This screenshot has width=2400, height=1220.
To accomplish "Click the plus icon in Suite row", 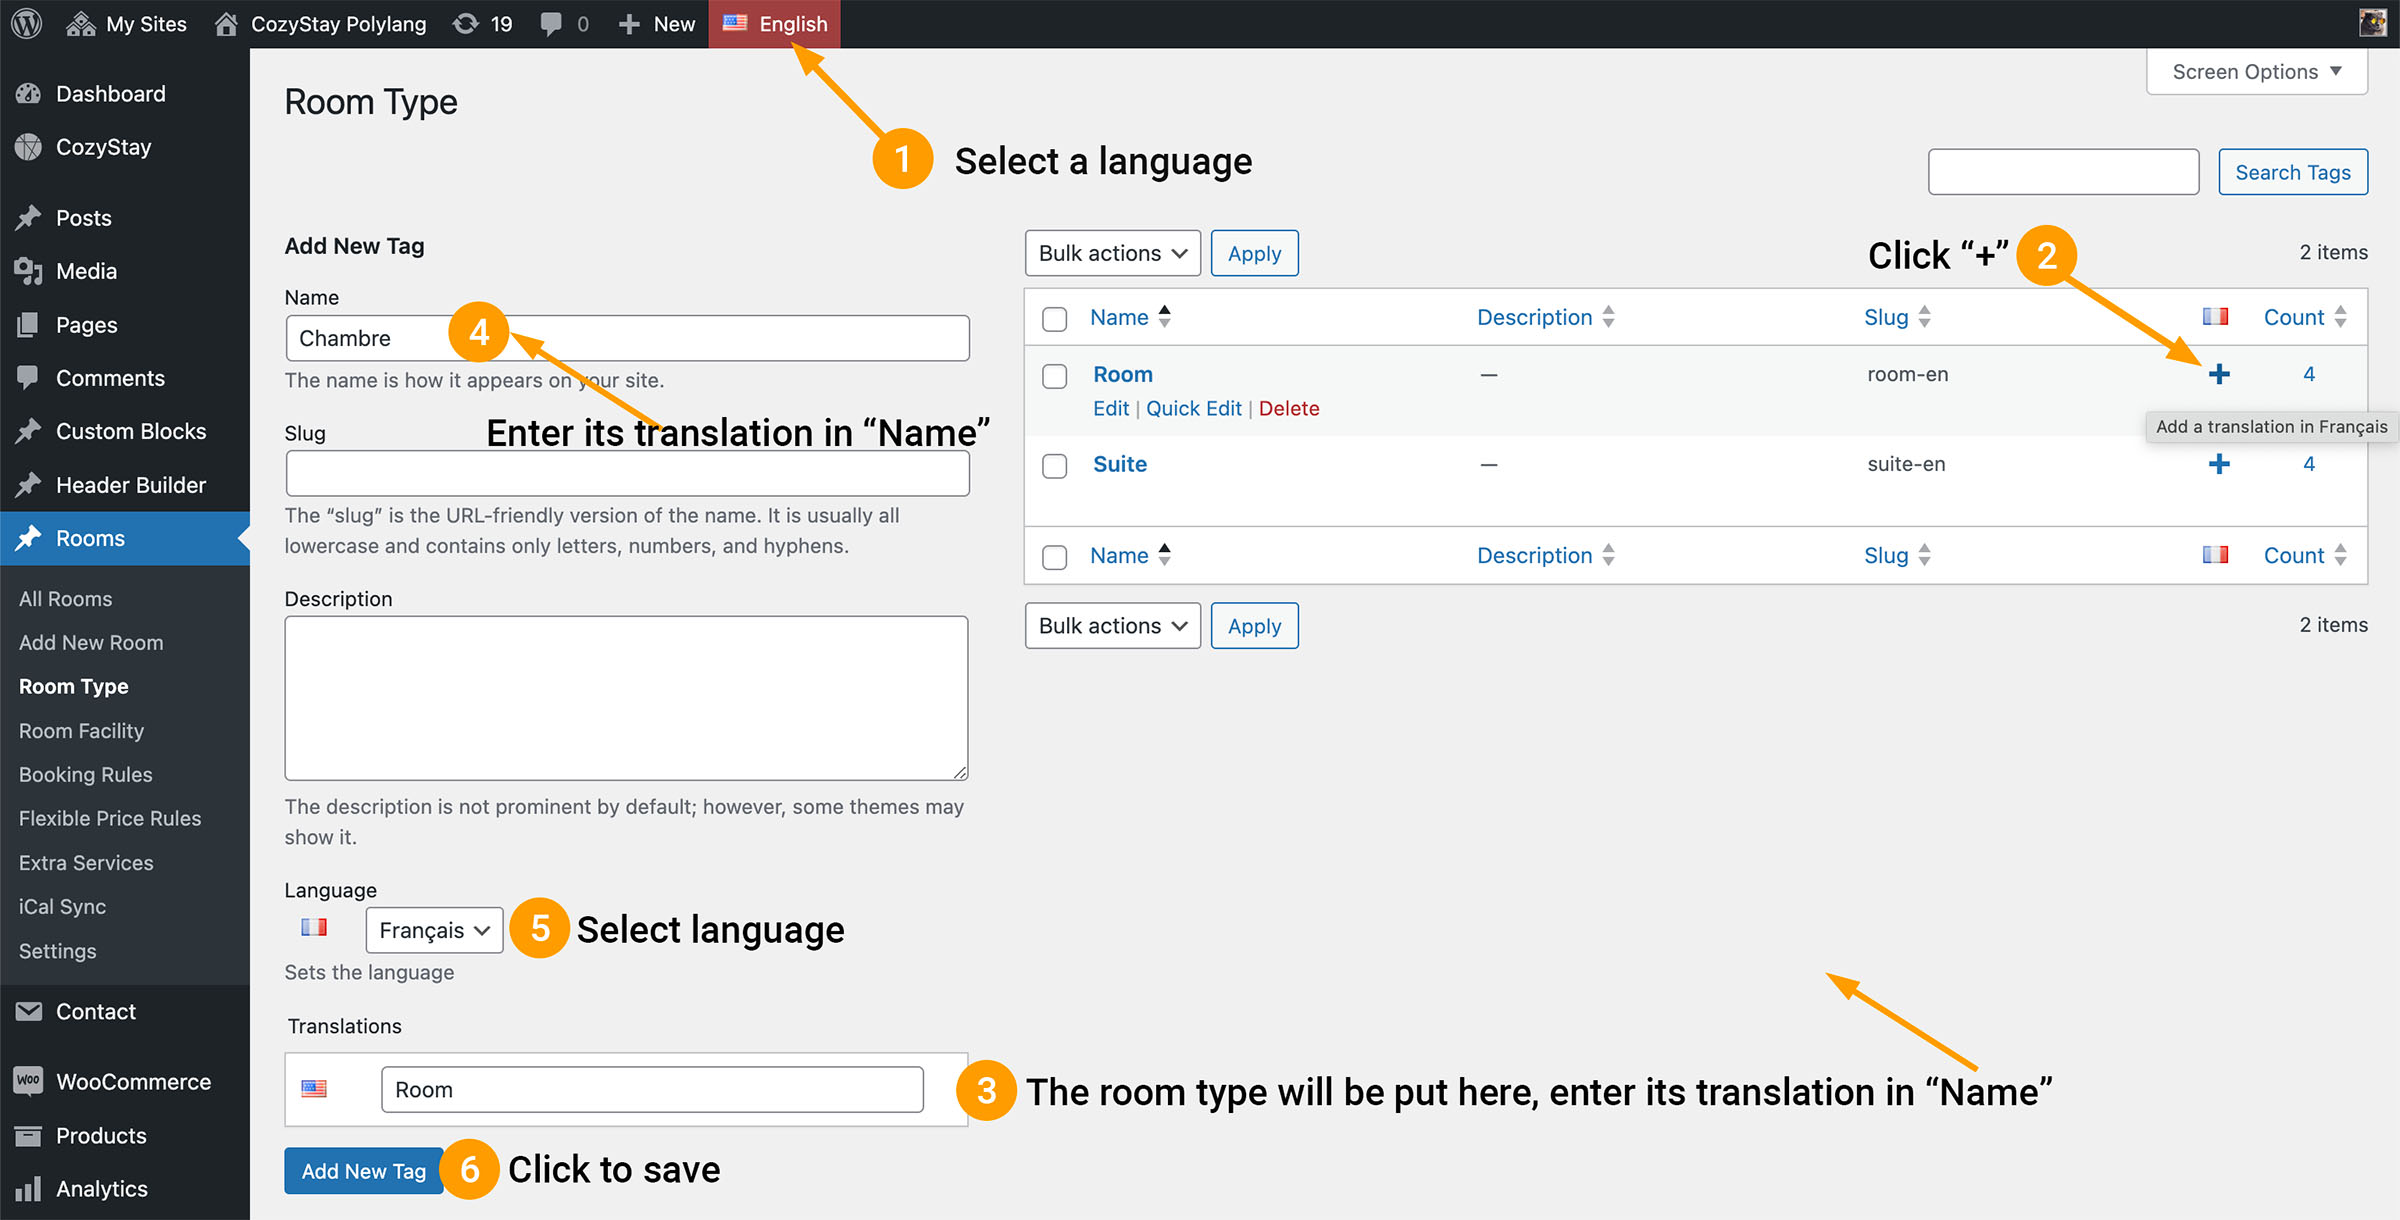I will pyautogui.click(x=2219, y=464).
